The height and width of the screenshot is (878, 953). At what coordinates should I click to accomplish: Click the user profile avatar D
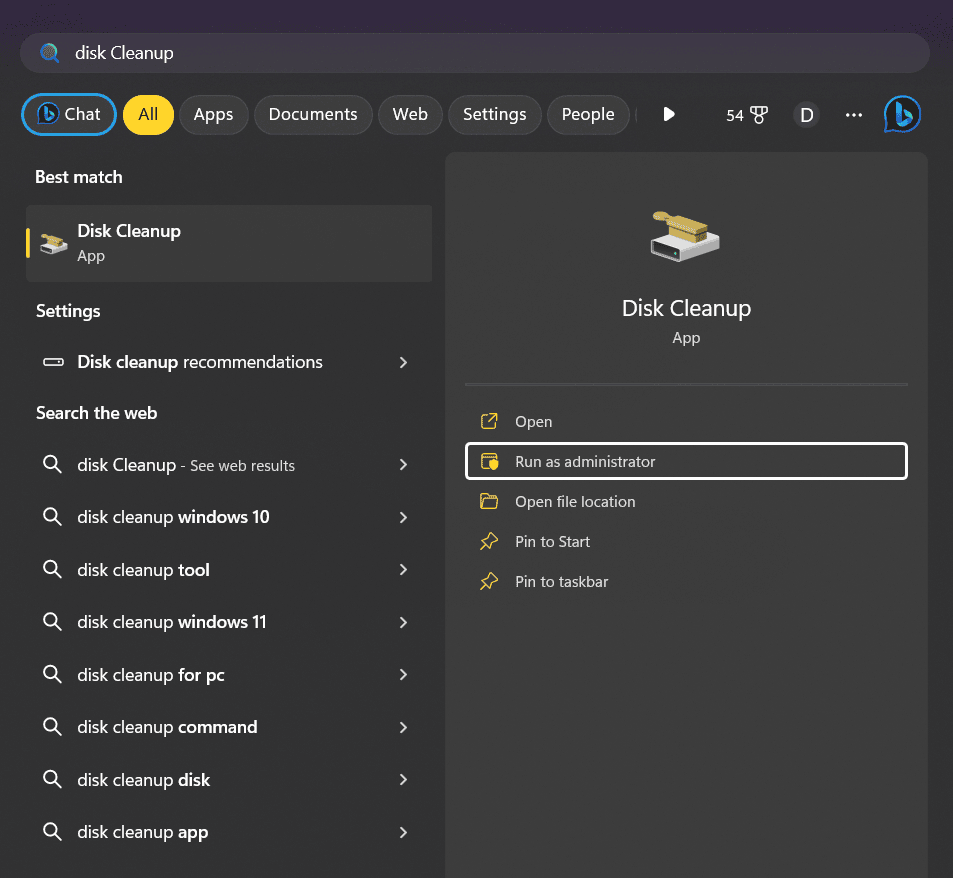click(x=806, y=114)
